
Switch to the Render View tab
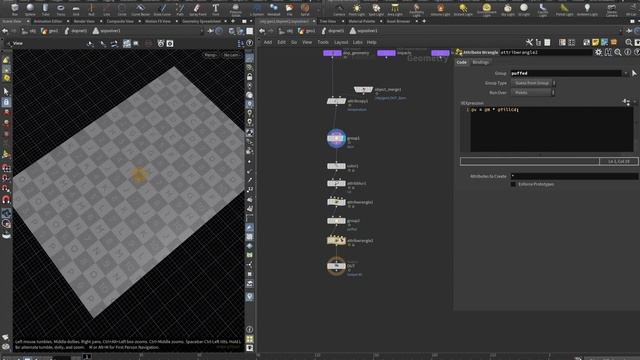point(84,21)
